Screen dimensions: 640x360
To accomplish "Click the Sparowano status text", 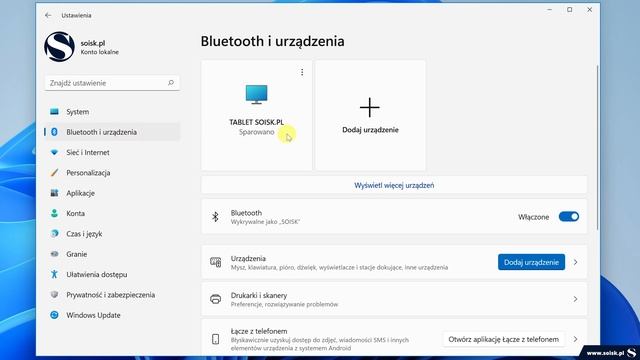I will click(256, 132).
